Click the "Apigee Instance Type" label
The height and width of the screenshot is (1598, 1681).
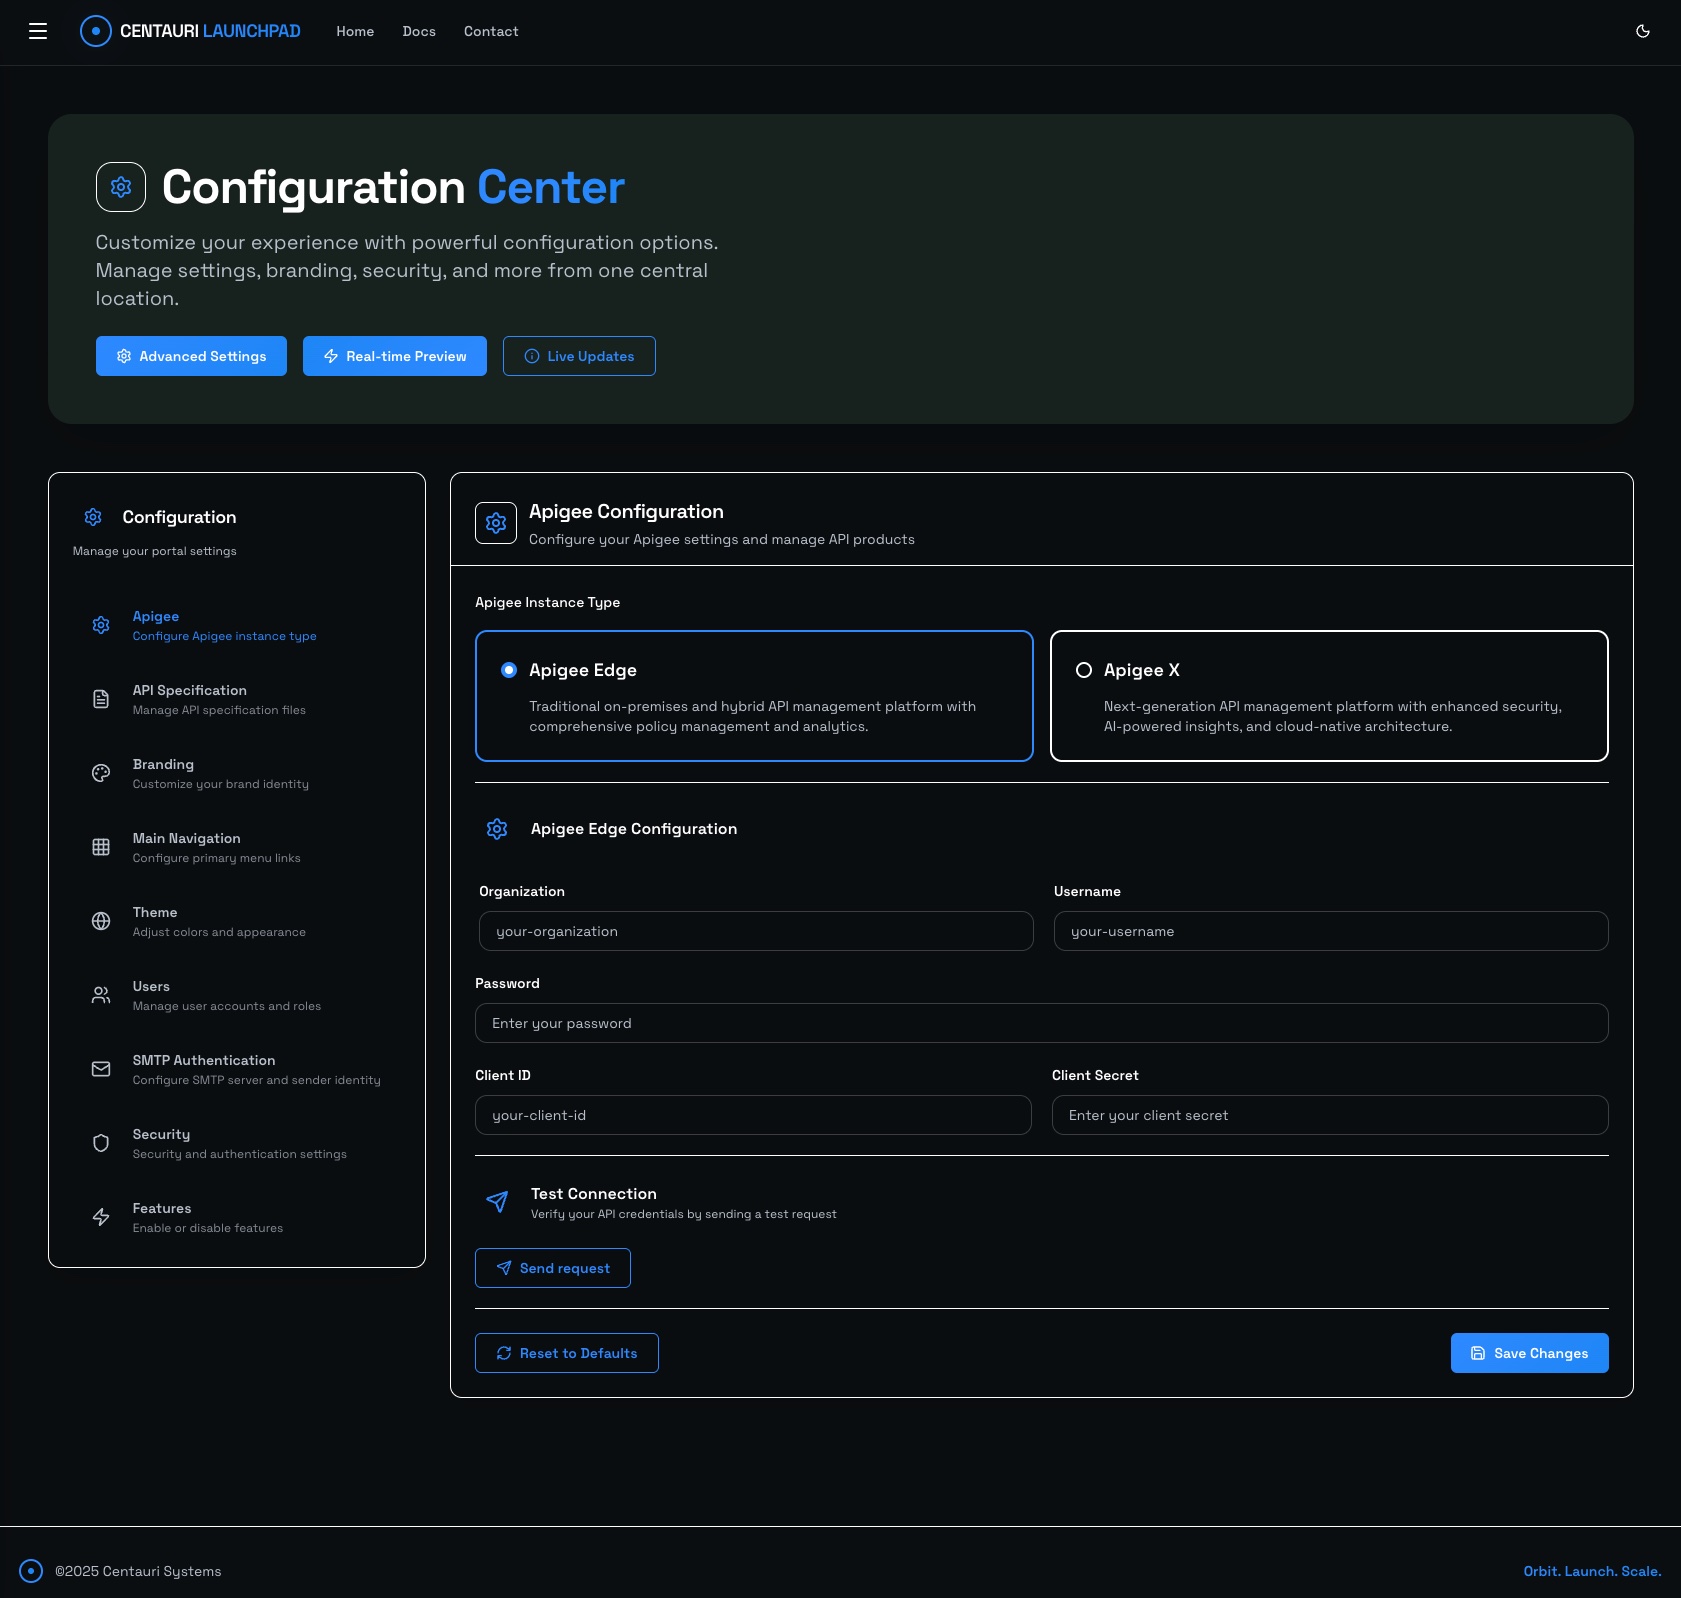pyautogui.click(x=547, y=602)
